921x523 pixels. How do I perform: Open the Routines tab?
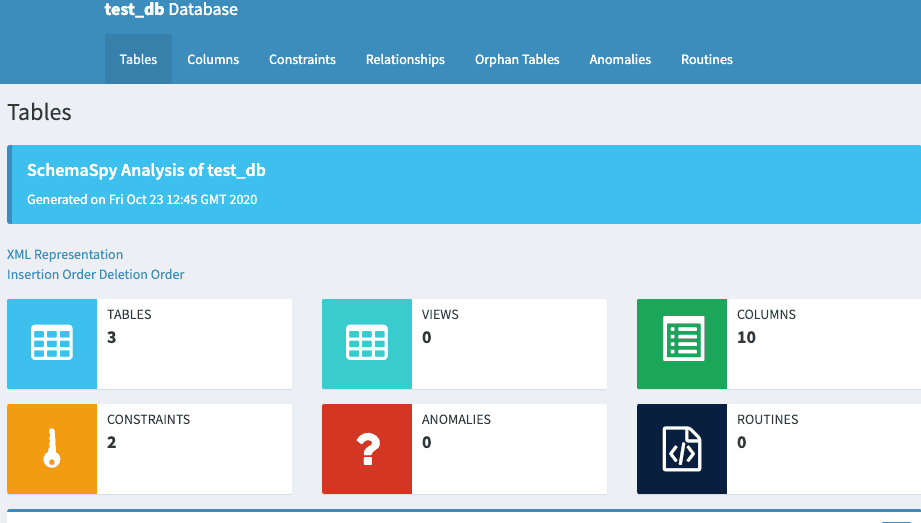coord(707,59)
